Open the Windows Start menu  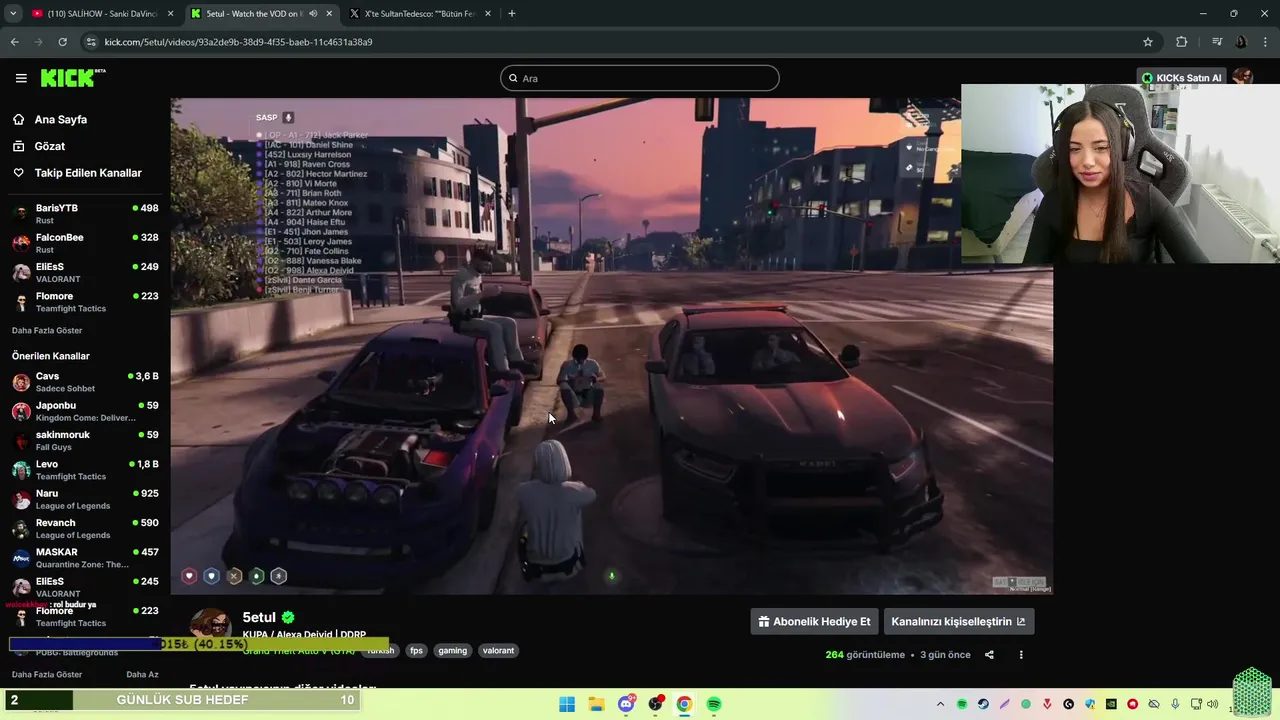567,704
